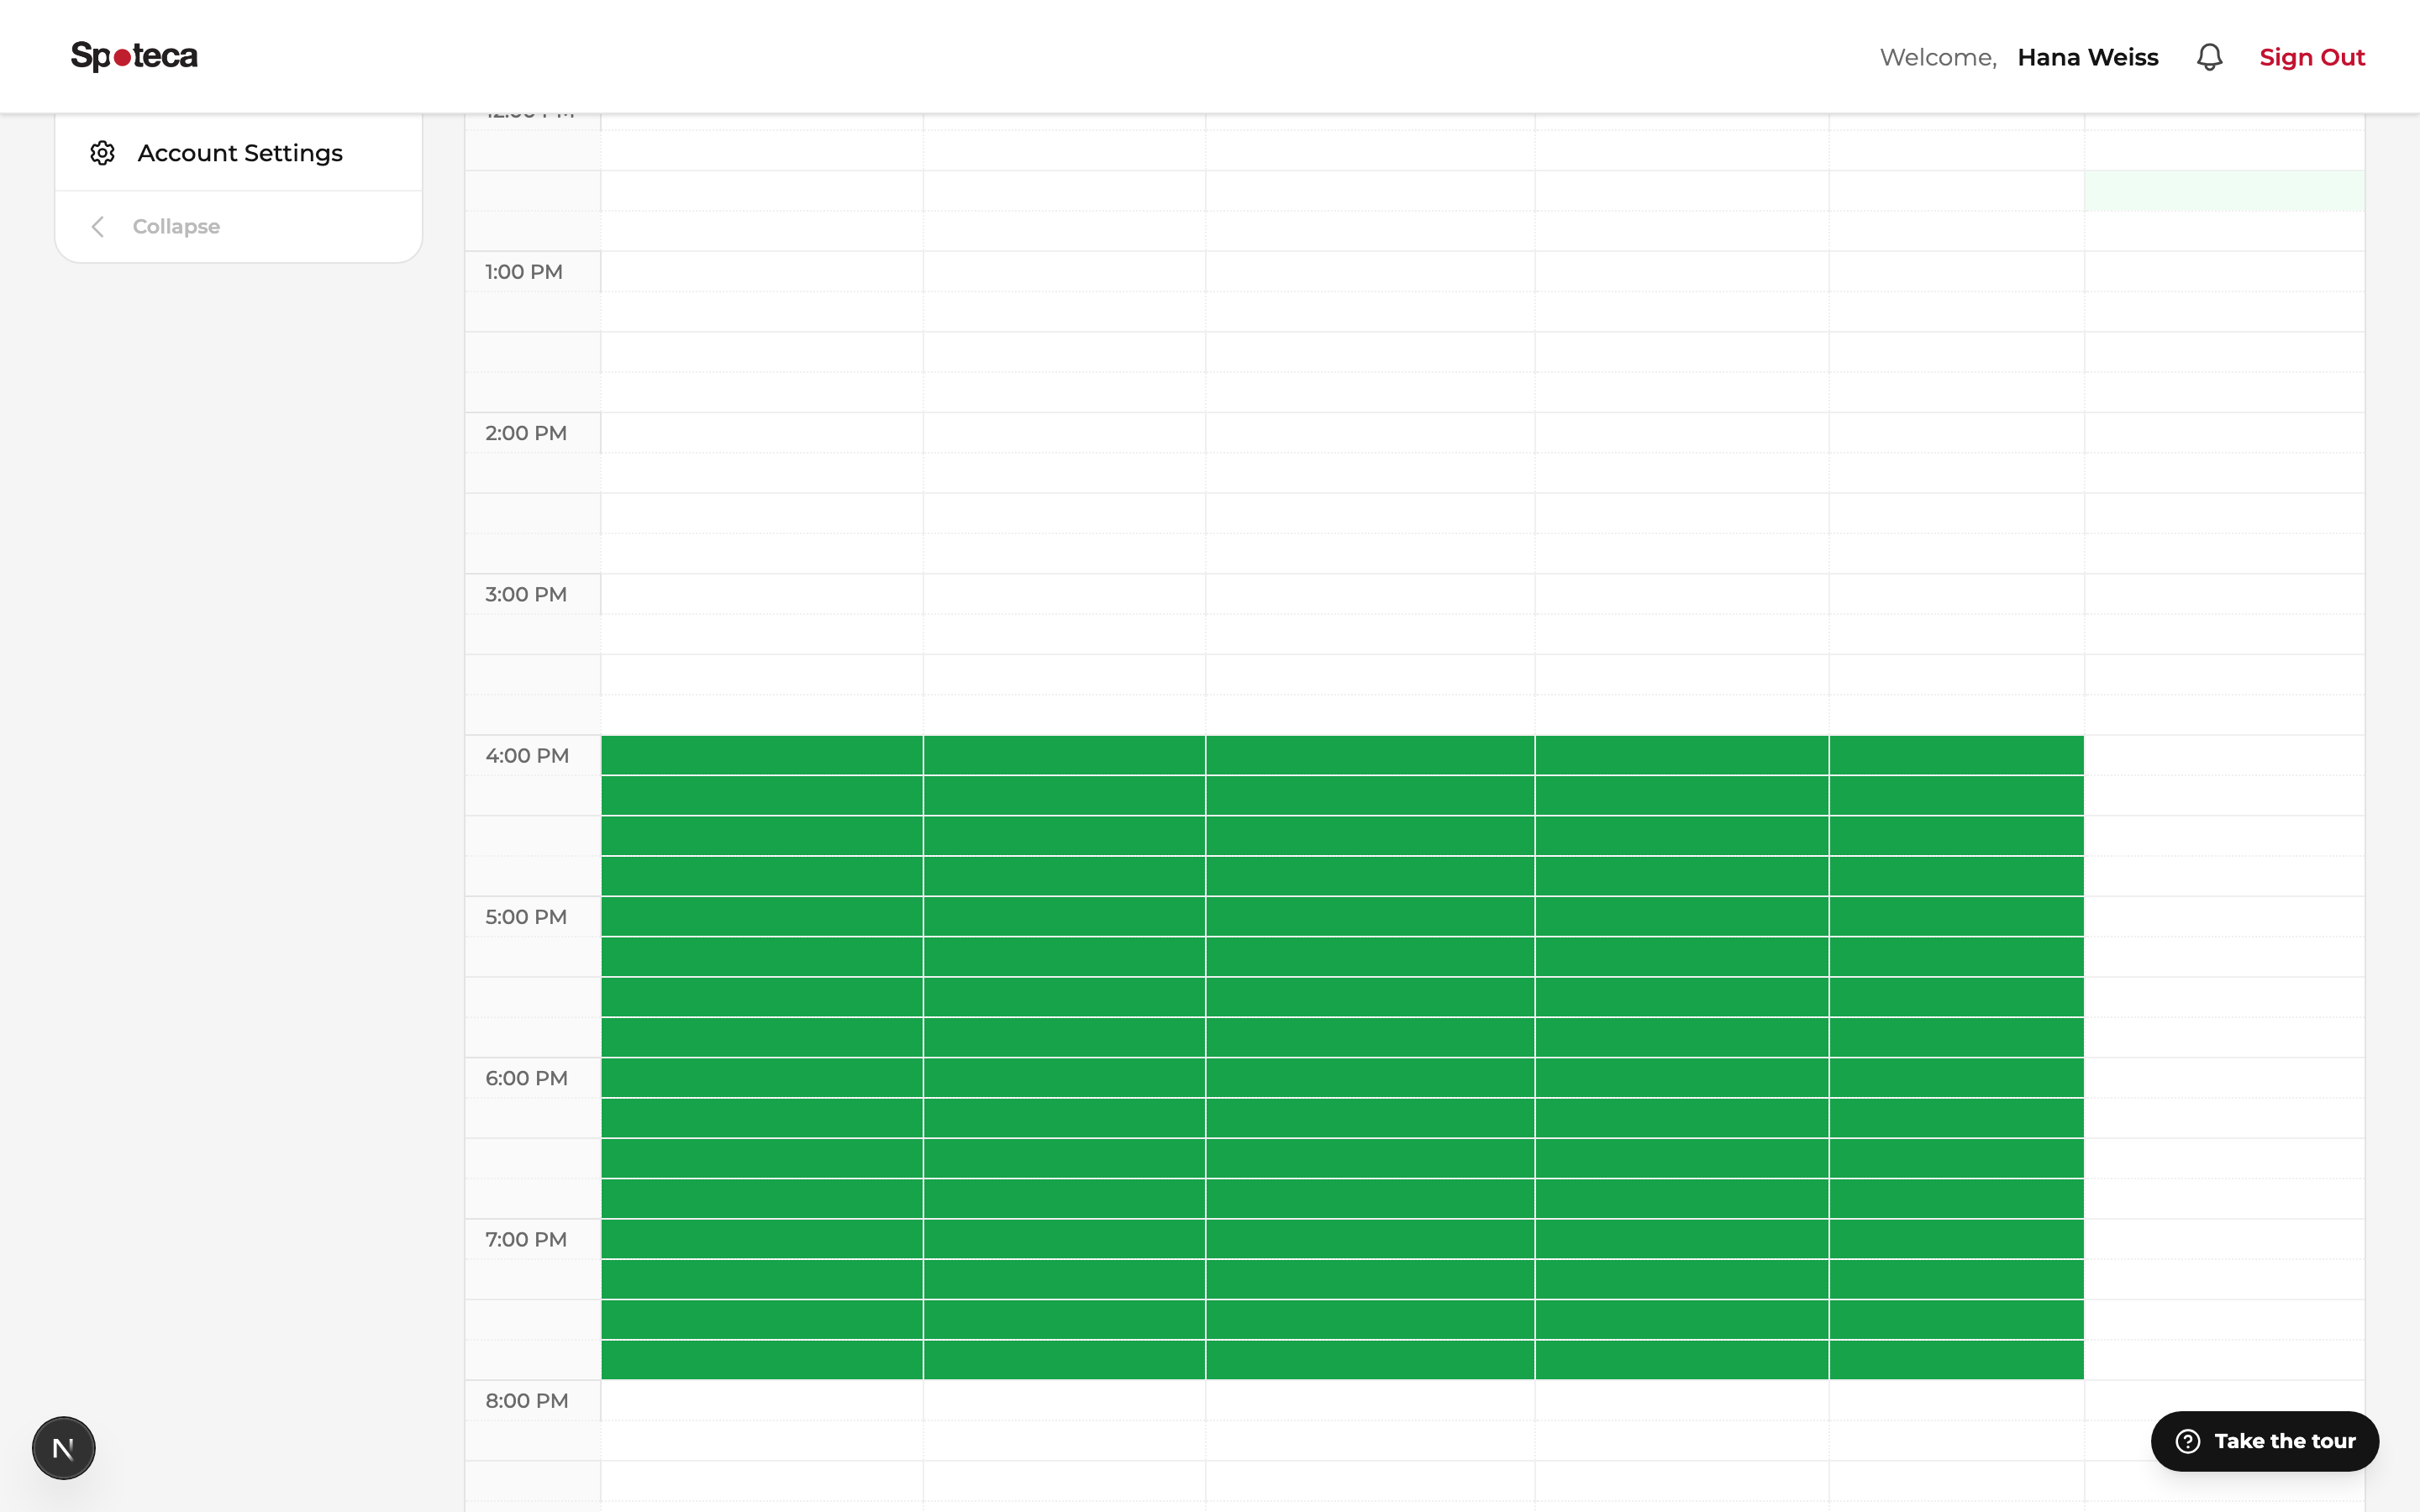Open Account Settings from sidebar
The height and width of the screenshot is (1512, 2420).
239,153
